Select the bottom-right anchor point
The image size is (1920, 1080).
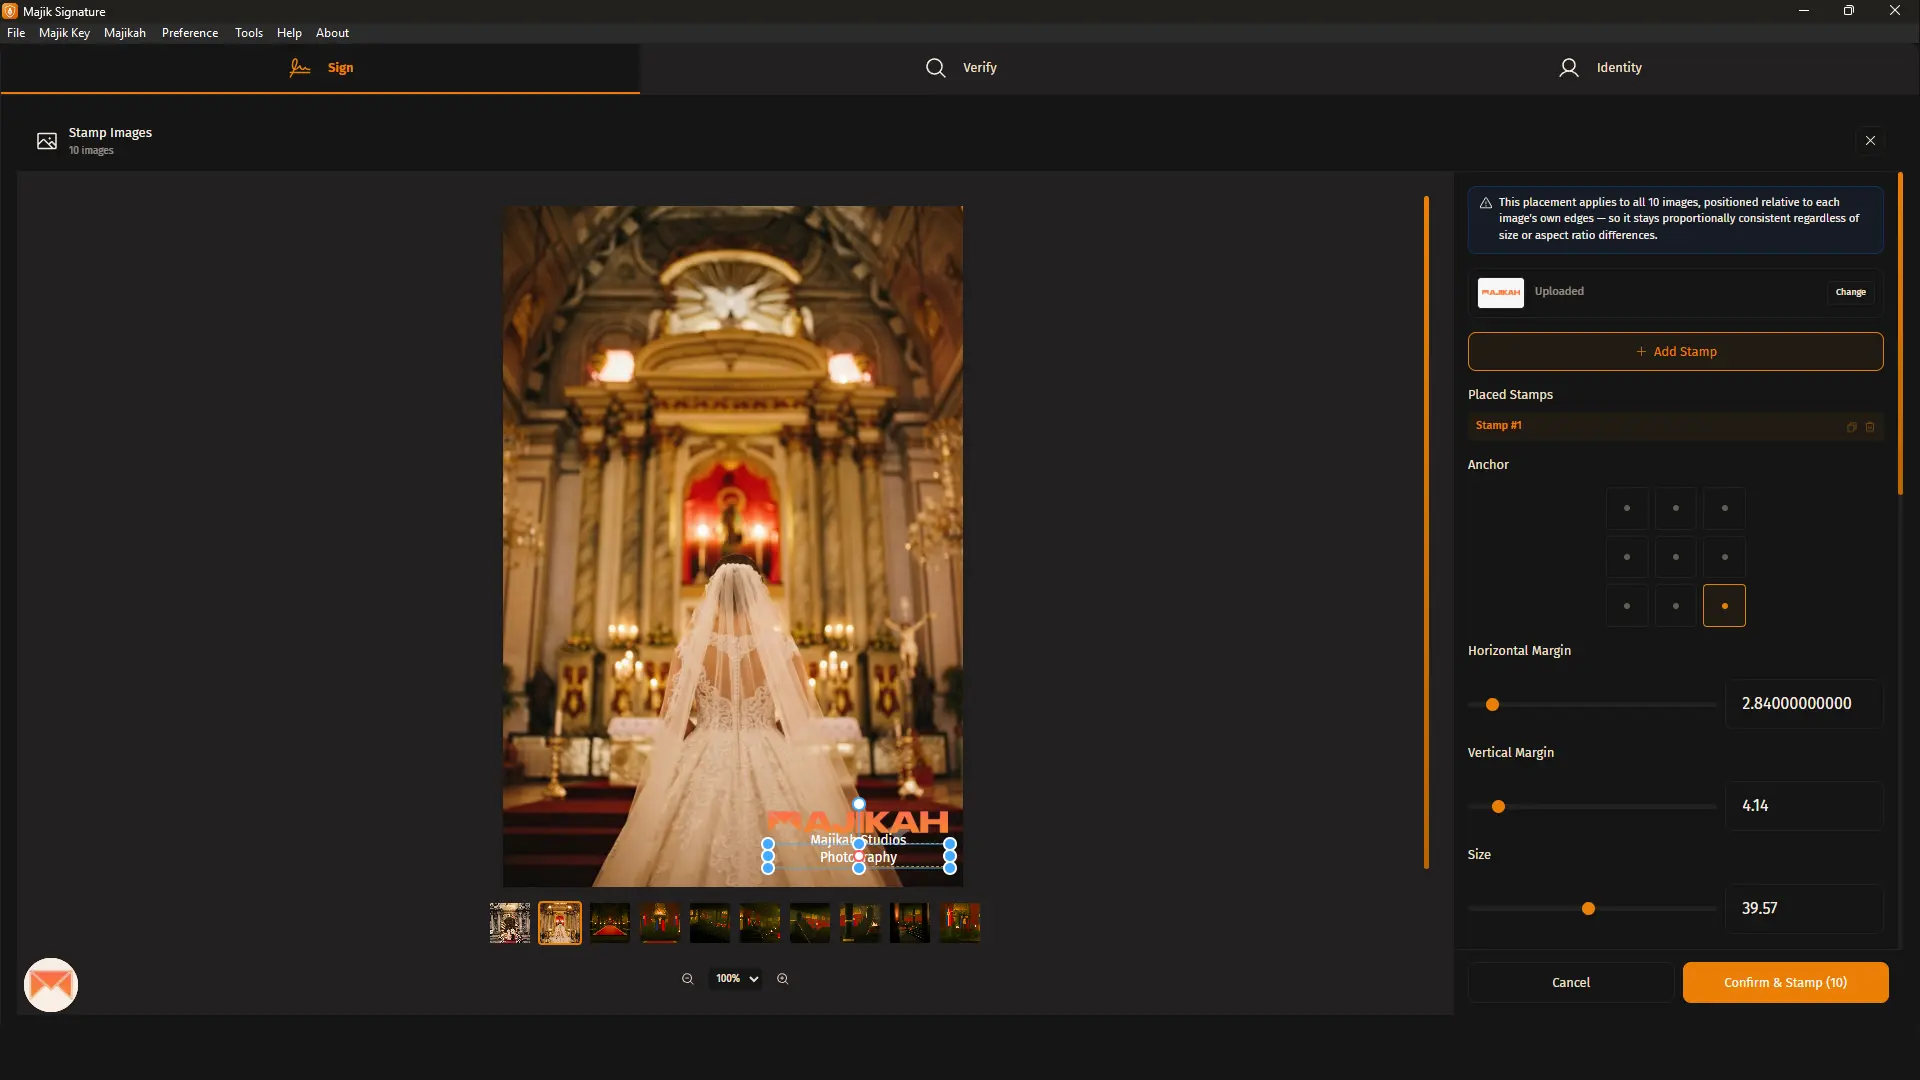point(1725,606)
